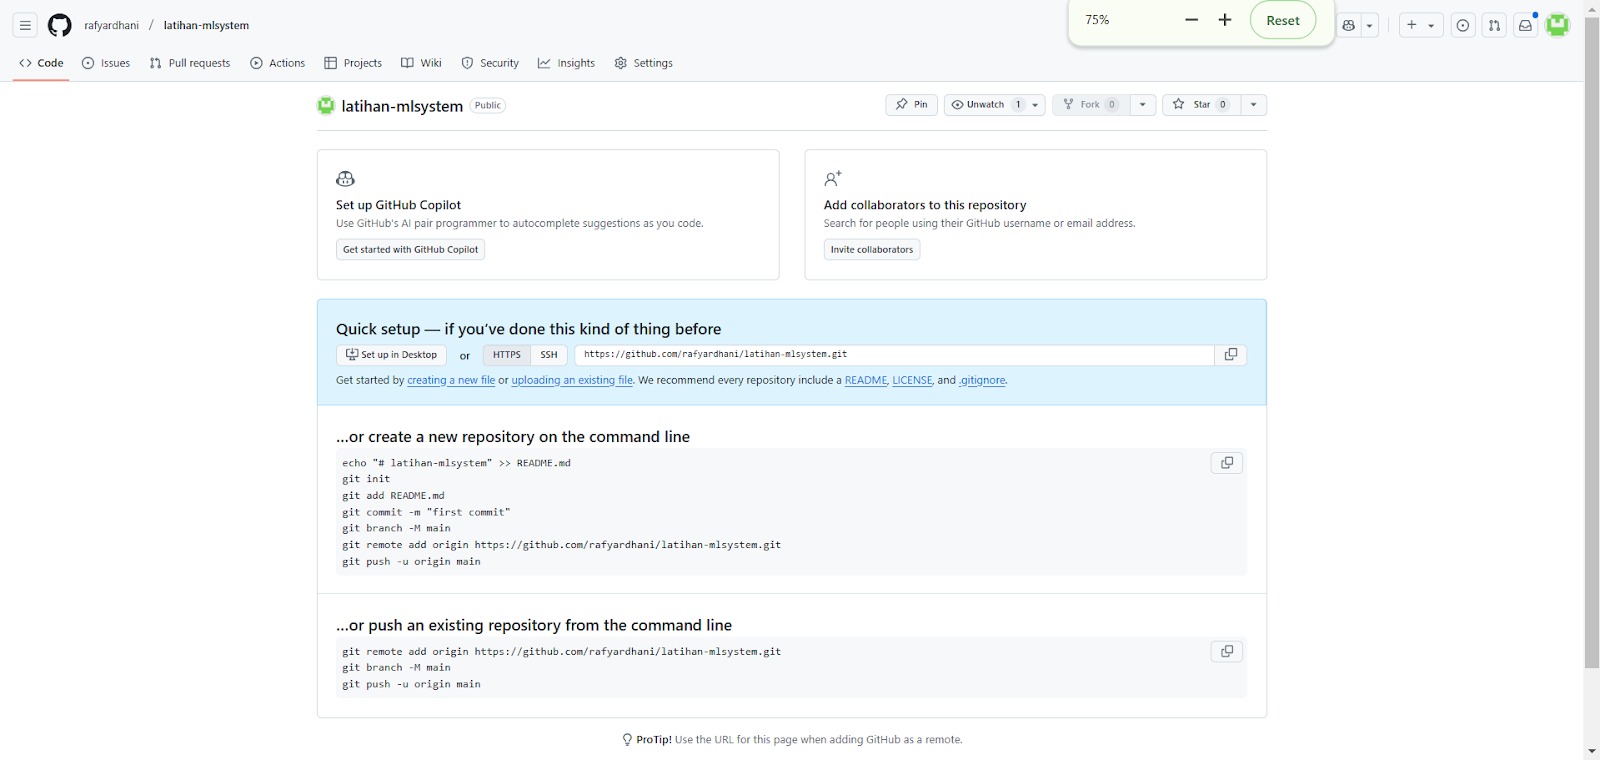Expand the Fork options dropdown arrow

pos(1143,105)
